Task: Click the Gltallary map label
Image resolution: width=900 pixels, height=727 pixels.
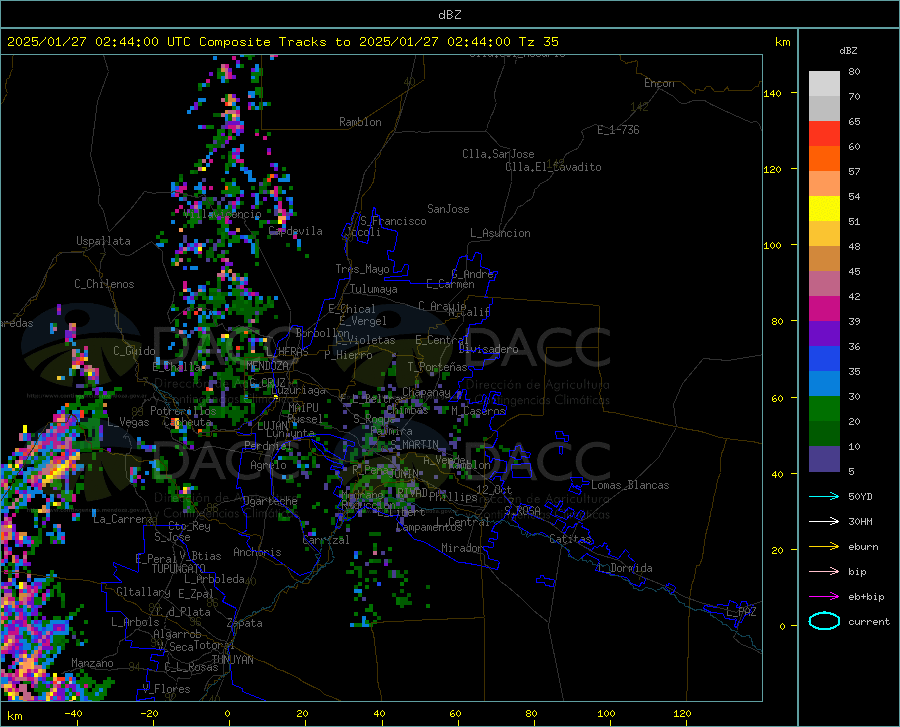Action: (143, 592)
